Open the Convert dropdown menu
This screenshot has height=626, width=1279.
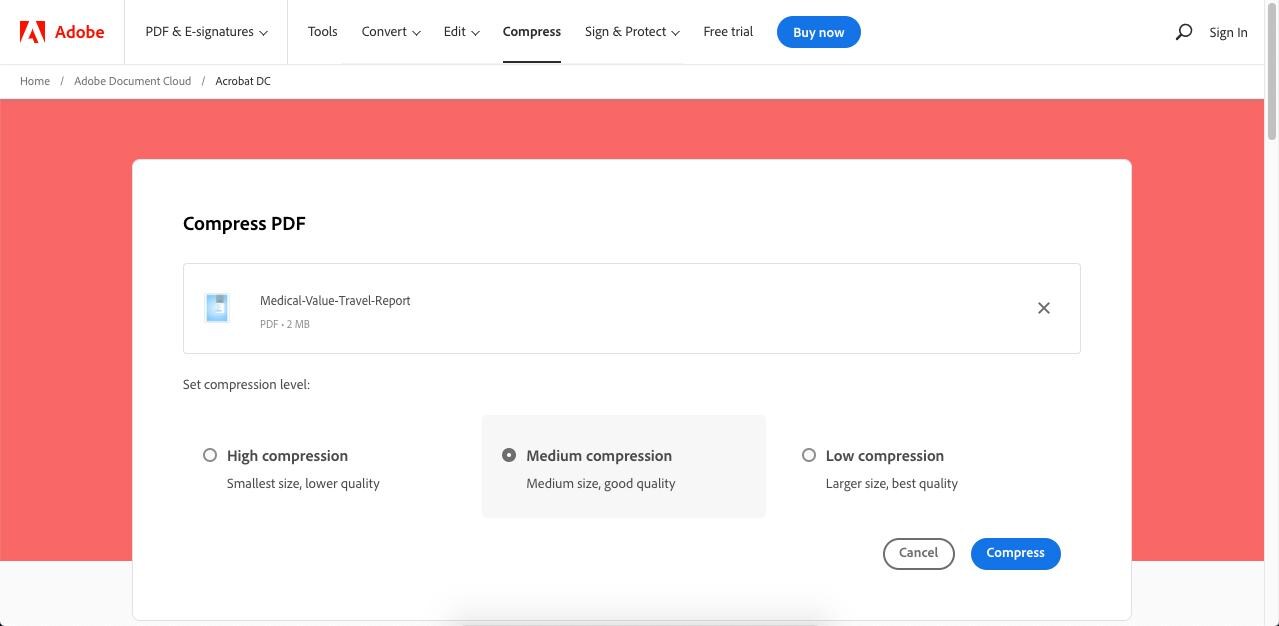[x=390, y=31]
